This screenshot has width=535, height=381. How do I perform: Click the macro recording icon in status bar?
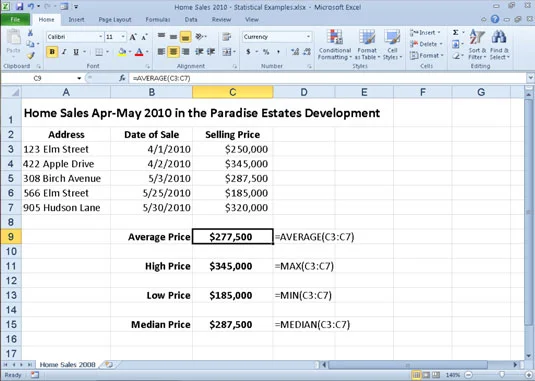pyautogui.click(x=35, y=375)
